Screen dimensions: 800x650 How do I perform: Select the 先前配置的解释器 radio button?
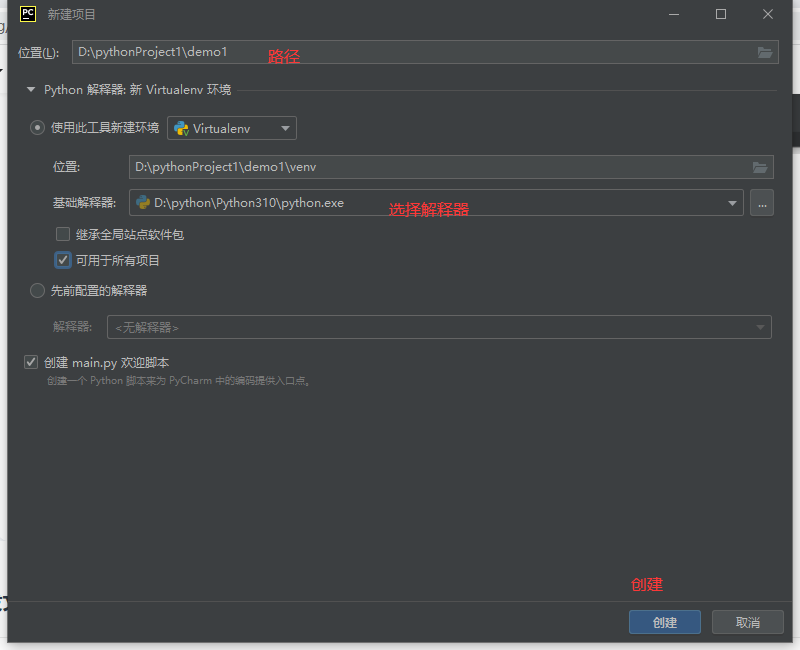[x=37, y=291]
